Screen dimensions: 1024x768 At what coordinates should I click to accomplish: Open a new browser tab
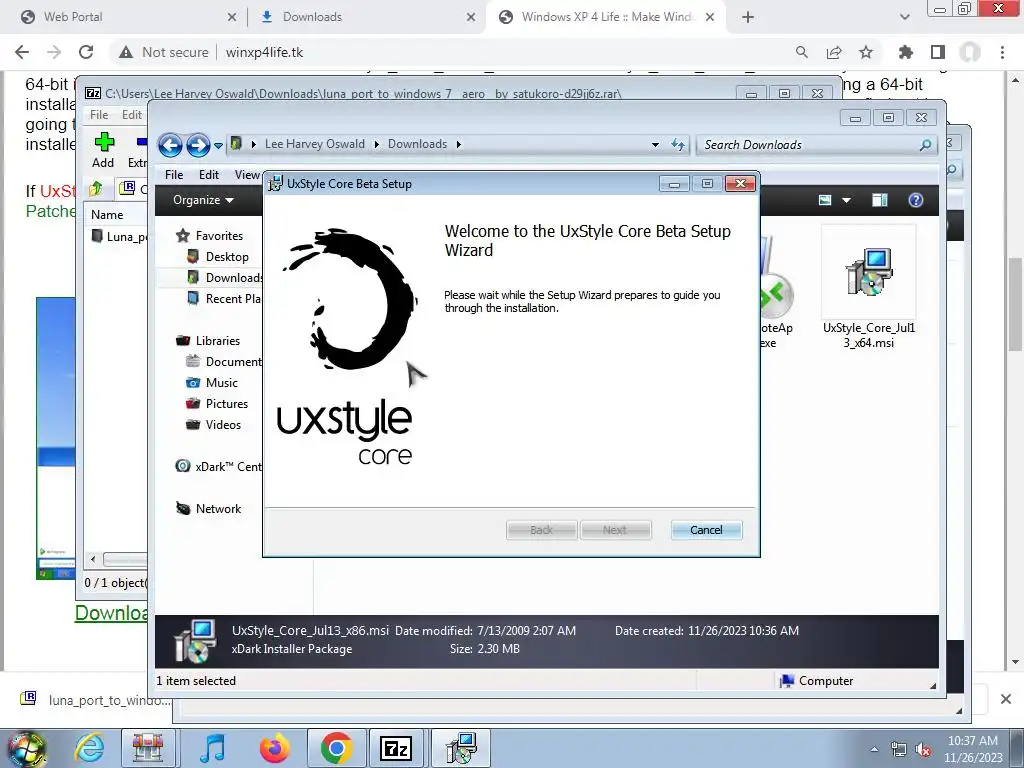click(748, 17)
